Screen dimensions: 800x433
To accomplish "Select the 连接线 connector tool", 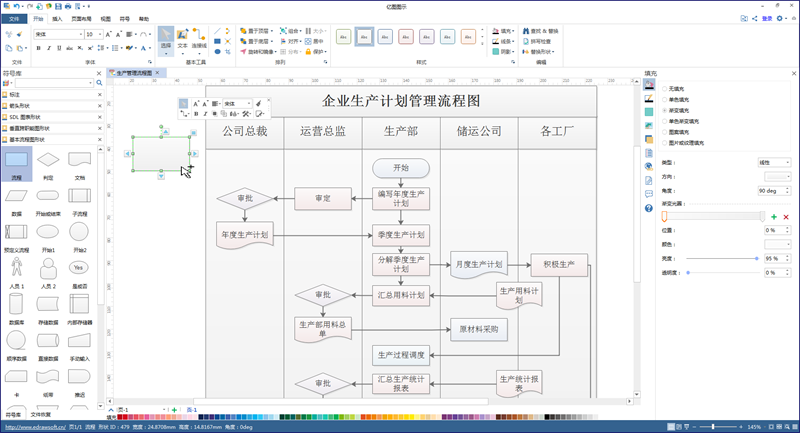I will 199,41.
